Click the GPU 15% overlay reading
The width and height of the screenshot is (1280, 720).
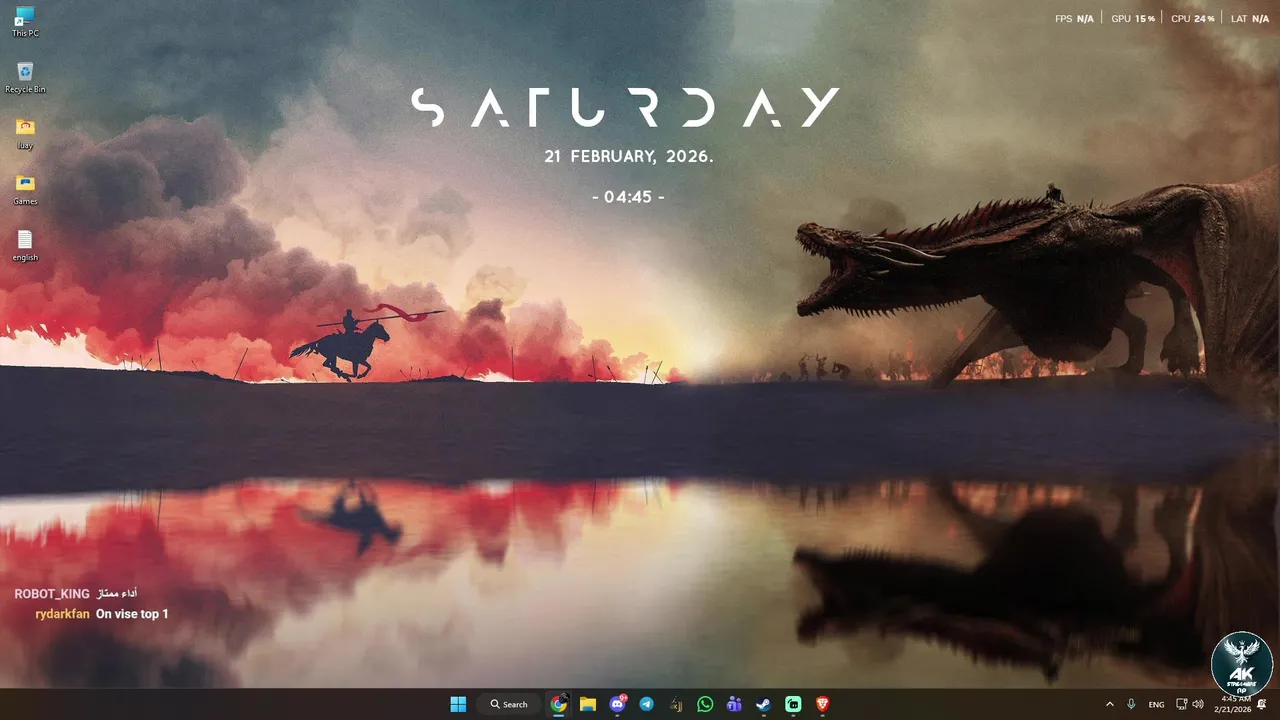click(x=1133, y=19)
